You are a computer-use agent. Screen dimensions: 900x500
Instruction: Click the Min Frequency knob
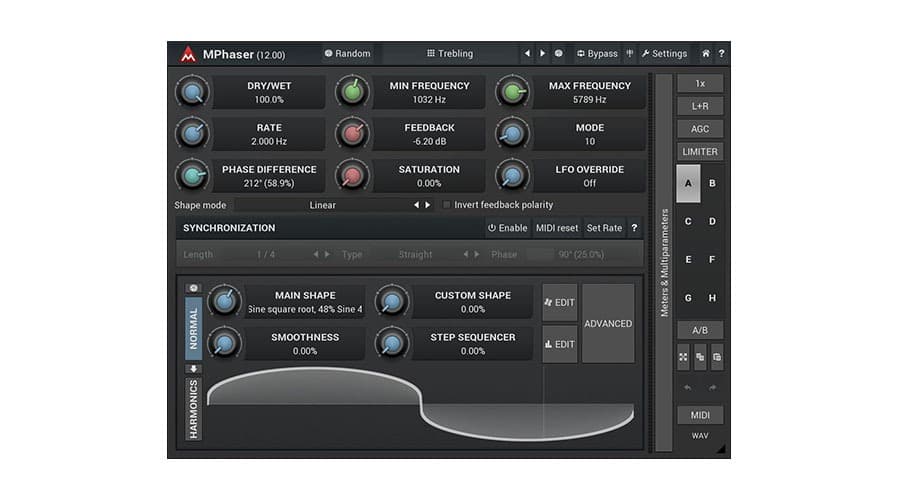coord(352,92)
